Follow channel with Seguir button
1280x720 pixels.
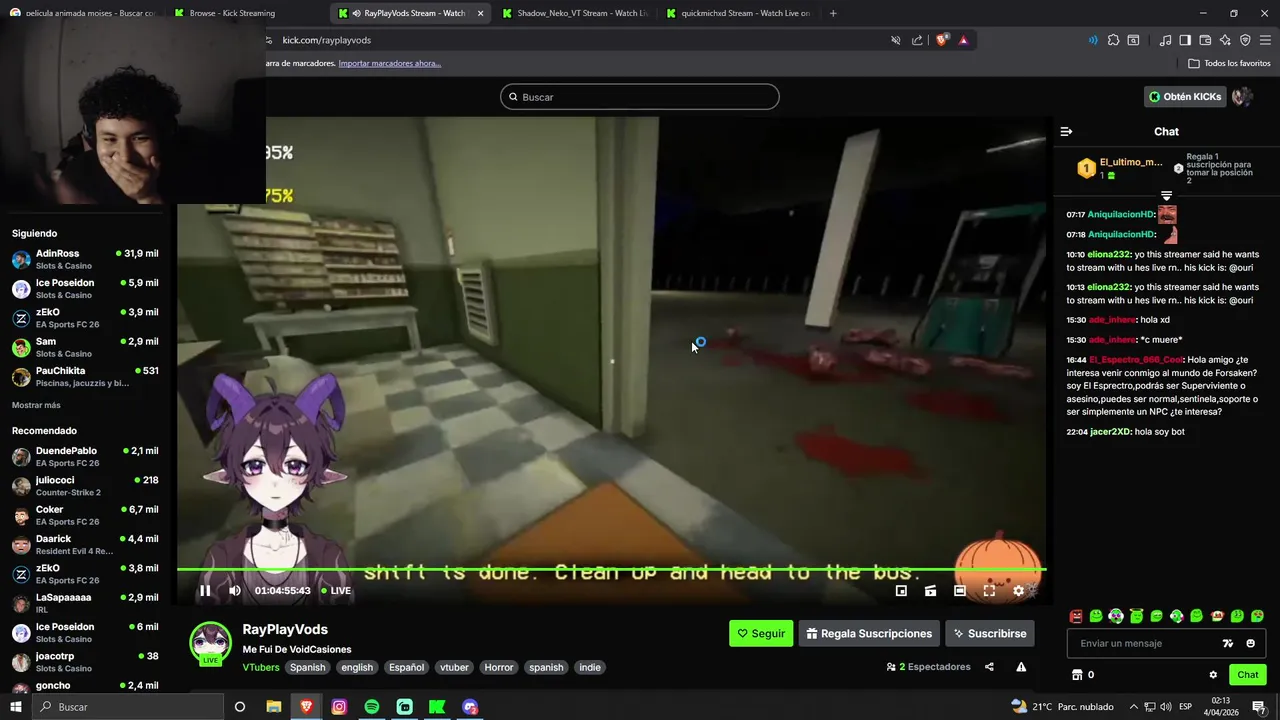coord(761,634)
